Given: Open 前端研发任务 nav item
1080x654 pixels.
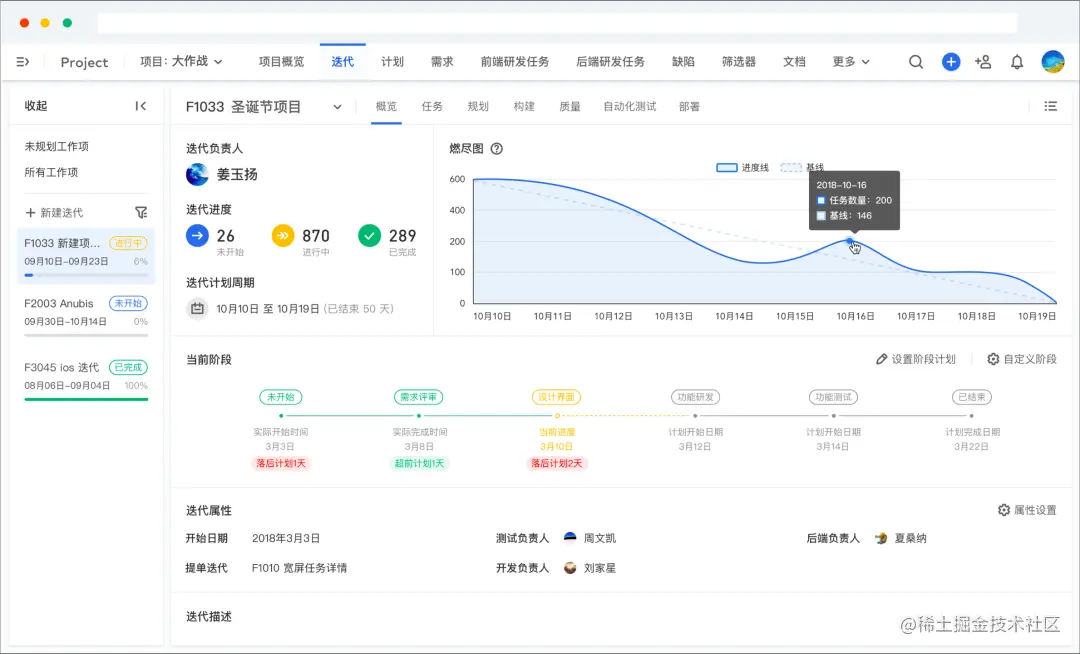Looking at the screenshot, I should [x=515, y=62].
